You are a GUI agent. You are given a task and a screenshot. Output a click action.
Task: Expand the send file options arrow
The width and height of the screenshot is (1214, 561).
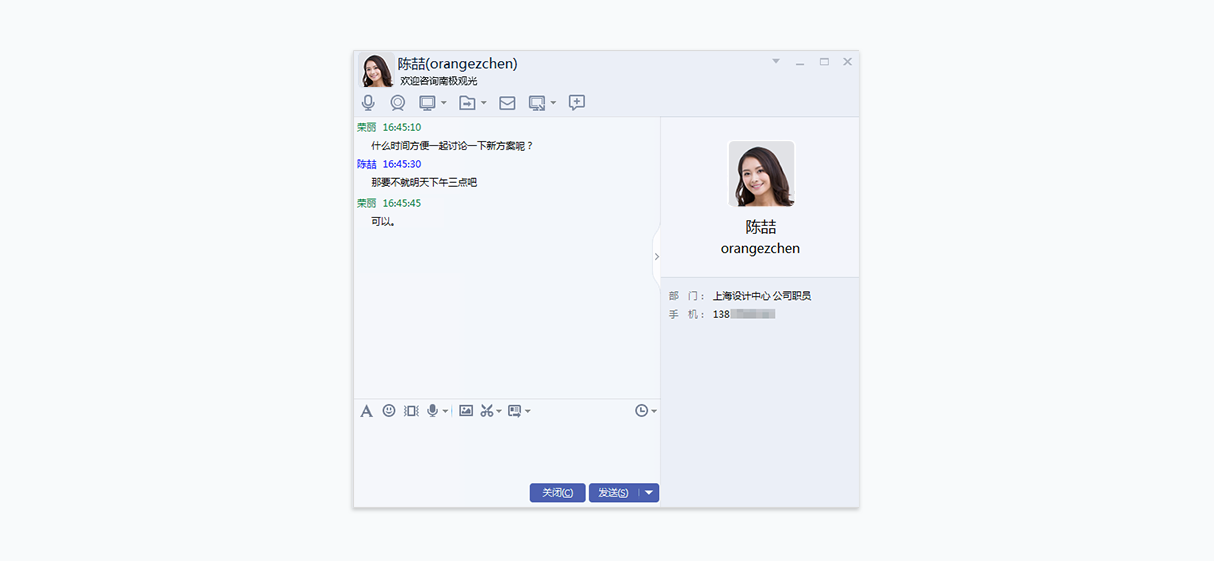[x=484, y=103]
